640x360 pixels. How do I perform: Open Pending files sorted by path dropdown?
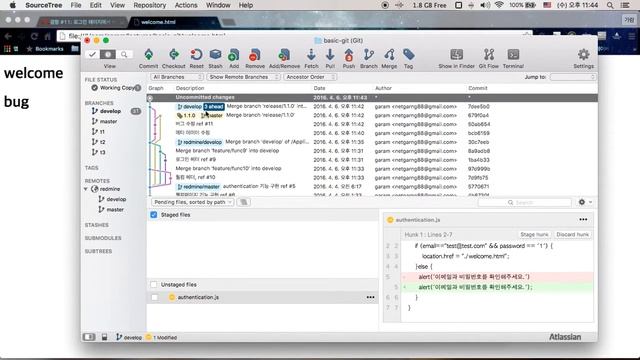[x=192, y=202]
